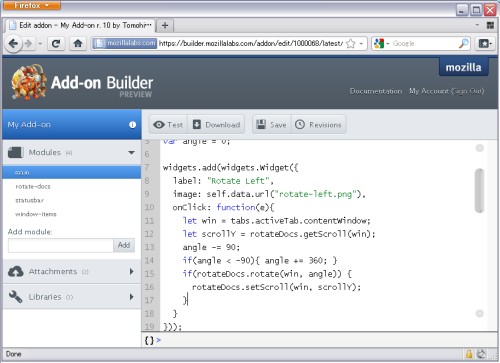Open a new browser tab

(165, 25)
